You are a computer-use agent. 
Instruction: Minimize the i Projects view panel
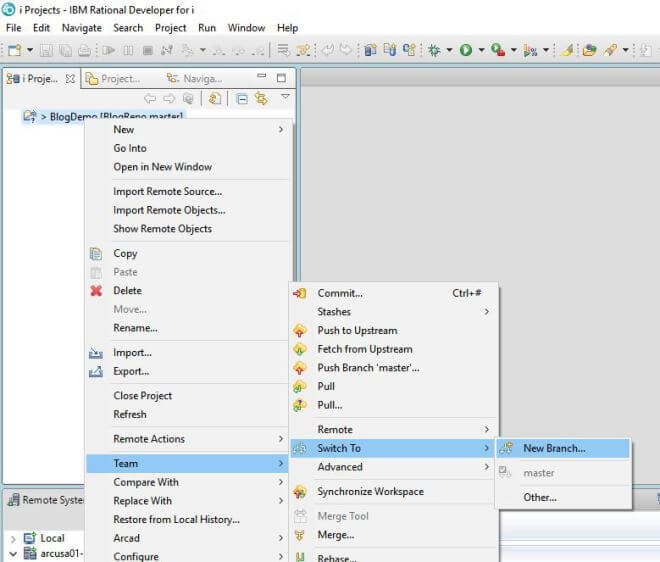click(262, 76)
